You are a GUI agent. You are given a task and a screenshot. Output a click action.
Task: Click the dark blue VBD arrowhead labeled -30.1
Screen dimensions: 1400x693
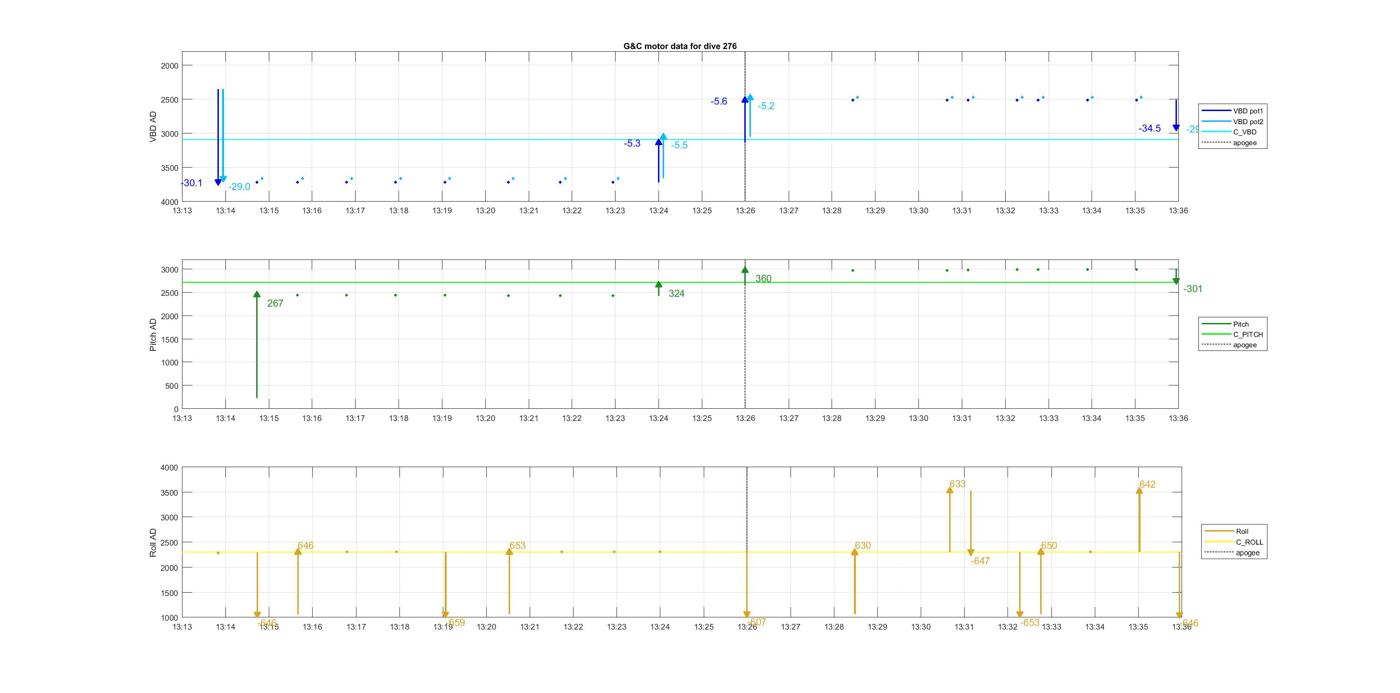click(x=218, y=181)
